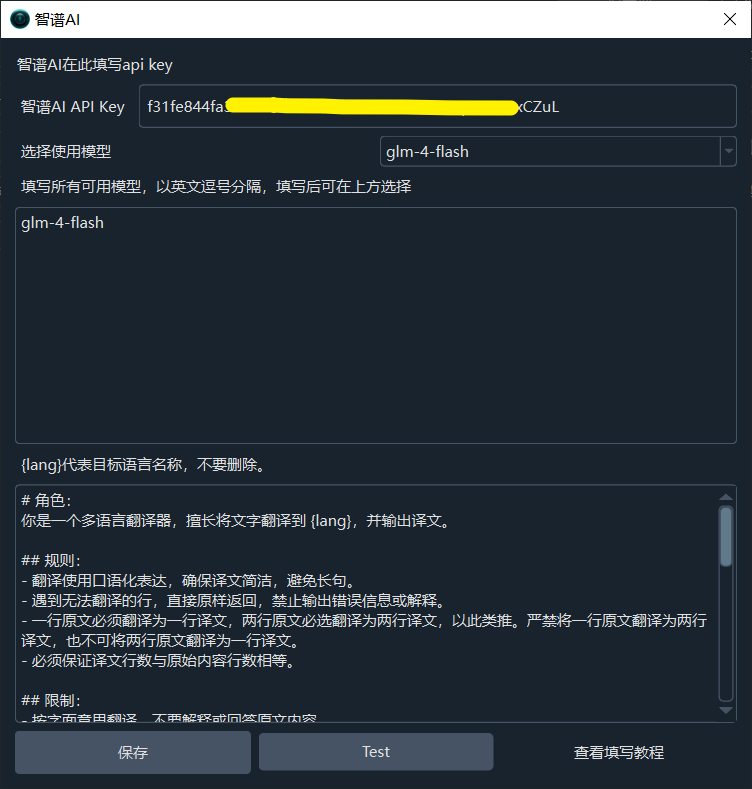Image resolution: width=752 pixels, height=789 pixels.
Task: Click the scrollbar track below the thumb
Action: tap(726, 634)
